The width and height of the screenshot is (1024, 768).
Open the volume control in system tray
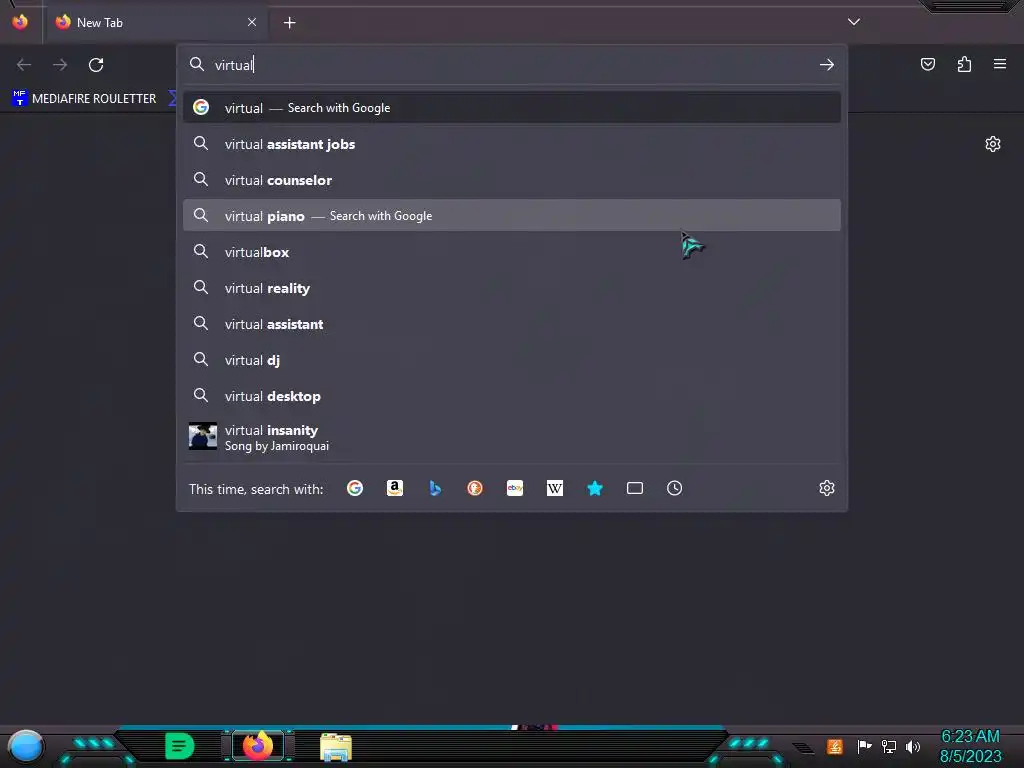pos(913,746)
